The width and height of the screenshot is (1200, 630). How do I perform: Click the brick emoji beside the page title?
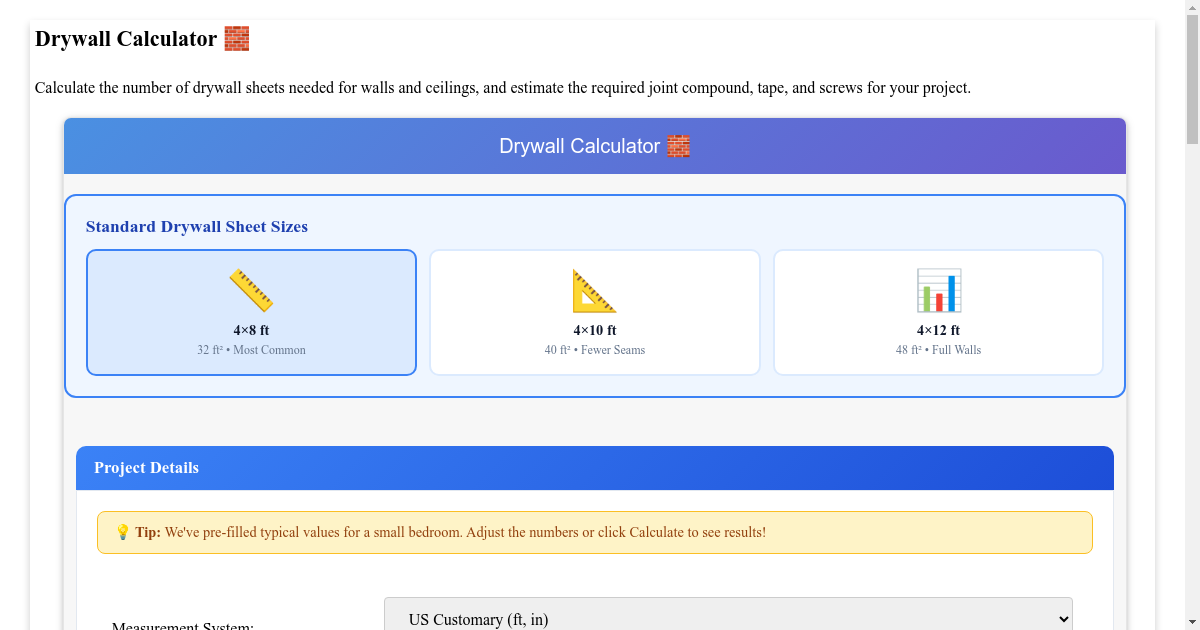(237, 38)
